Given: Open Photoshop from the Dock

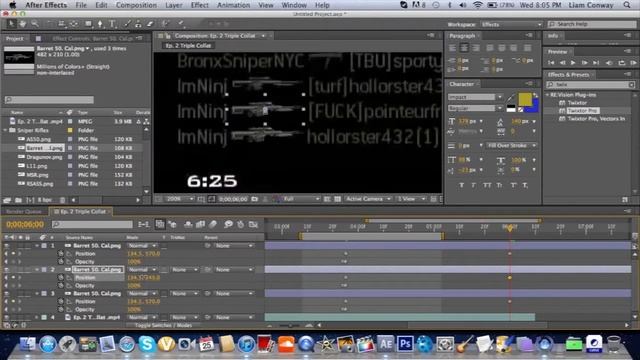Looking at the screenshot, I should (x=404, y=344).
